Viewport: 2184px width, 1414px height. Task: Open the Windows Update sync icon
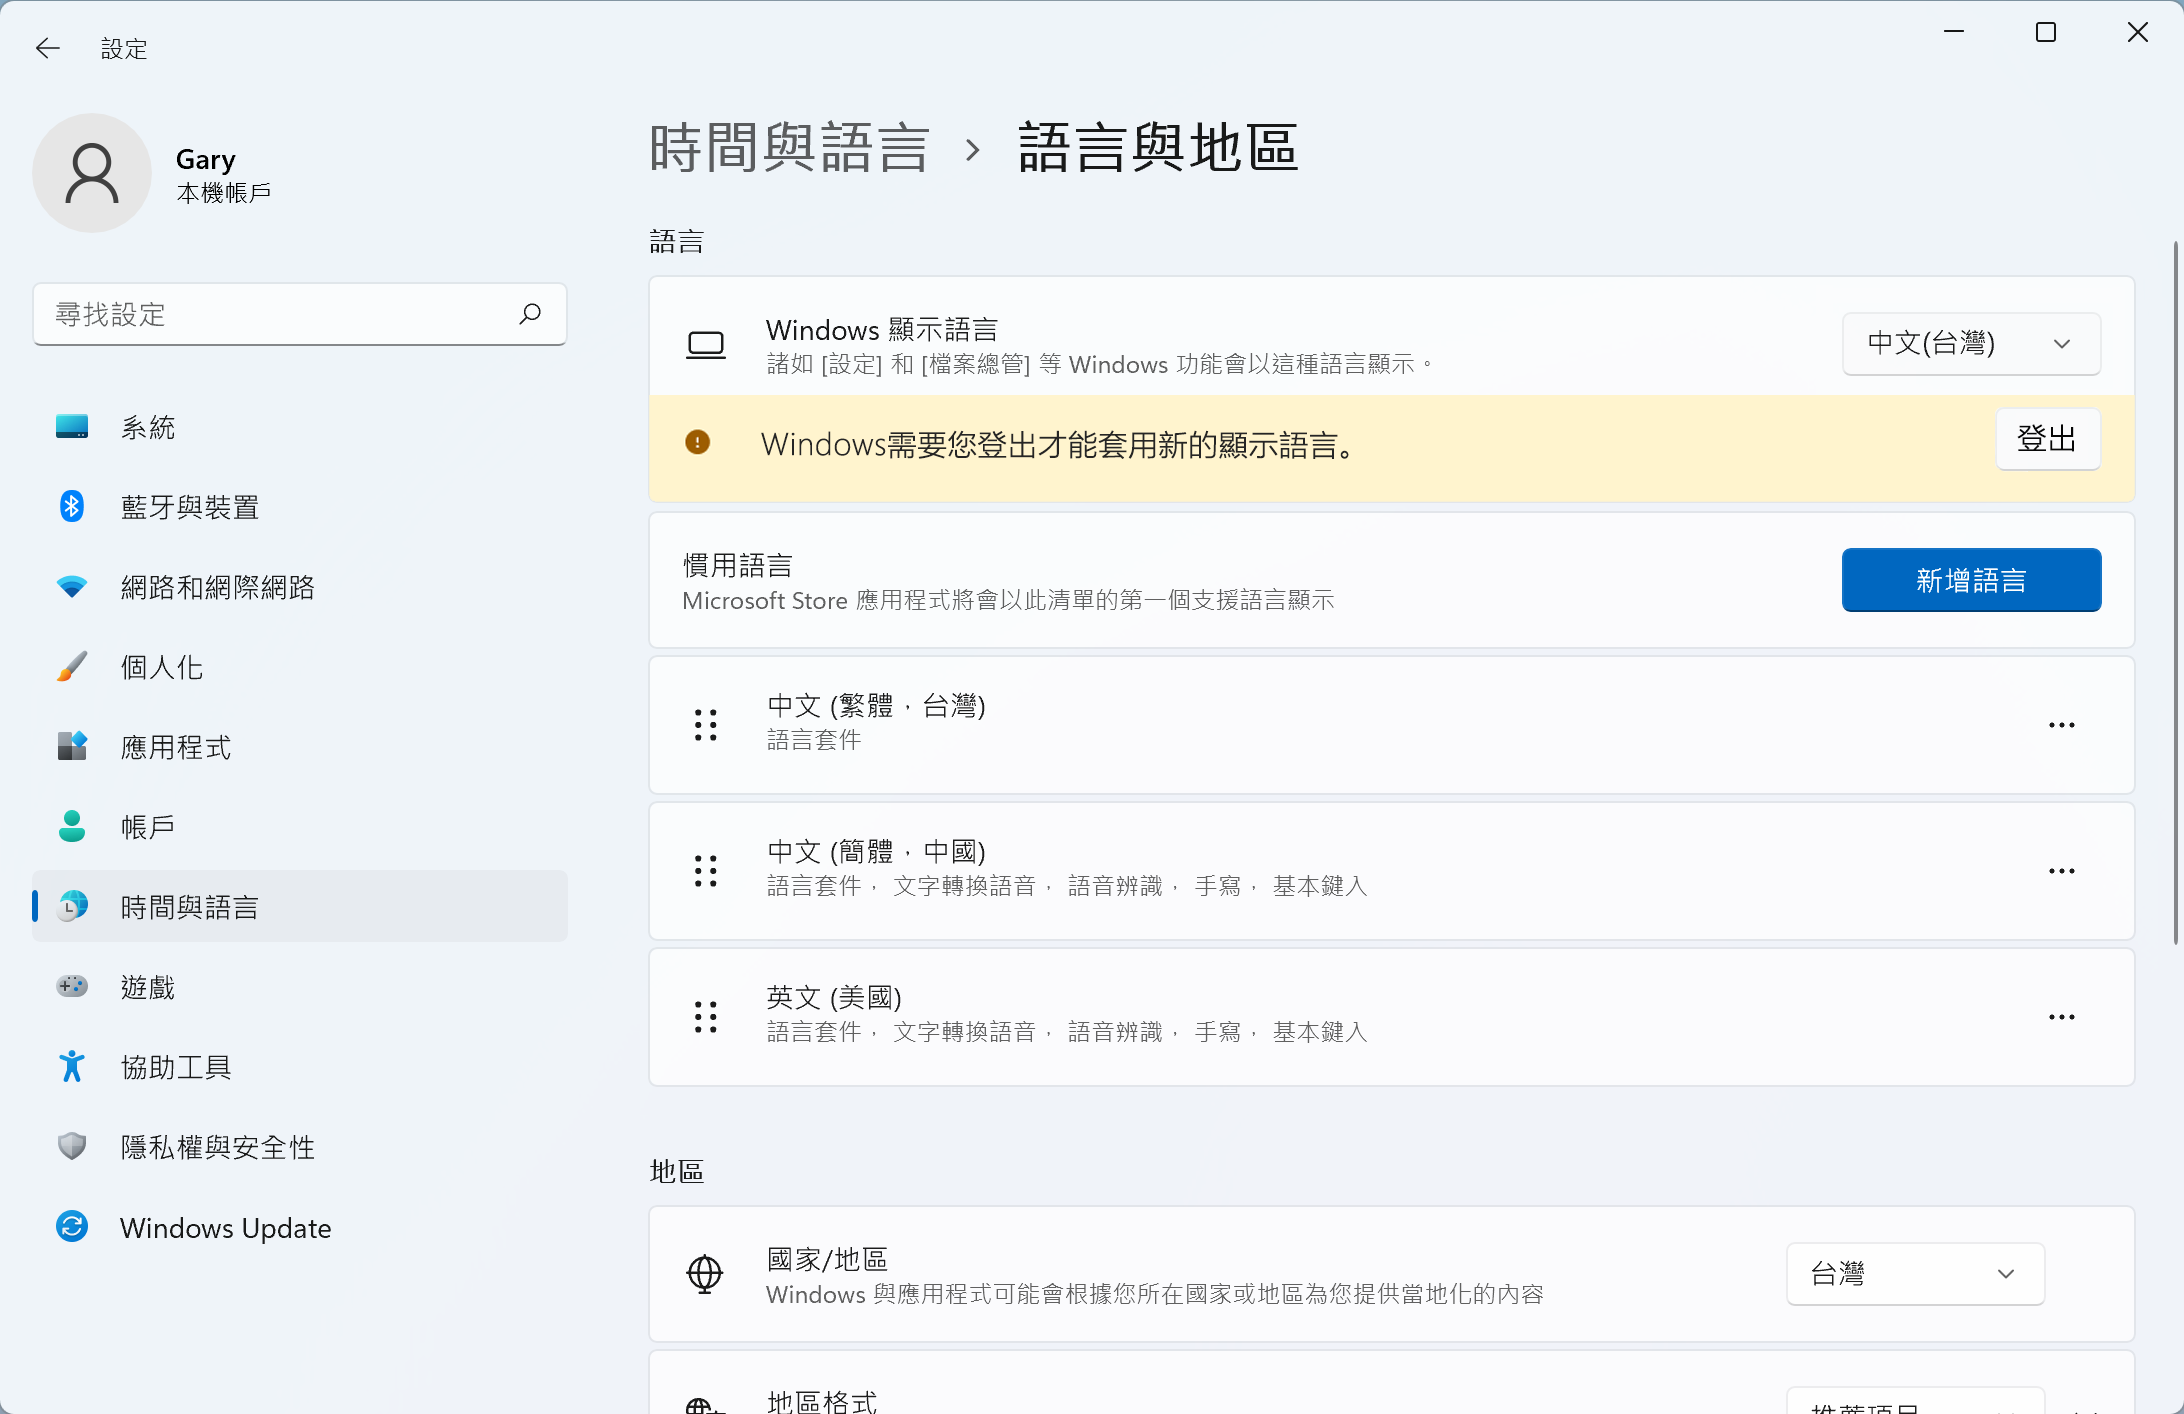(x=72, y=1226)
